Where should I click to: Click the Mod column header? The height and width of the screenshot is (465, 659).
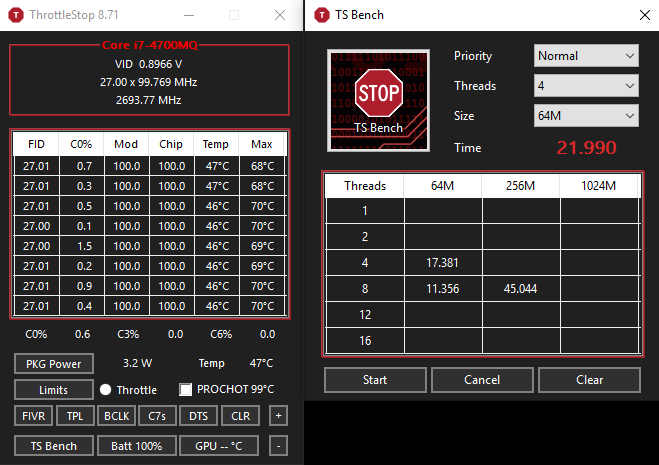pyautogui.click(x=126, y=144)
